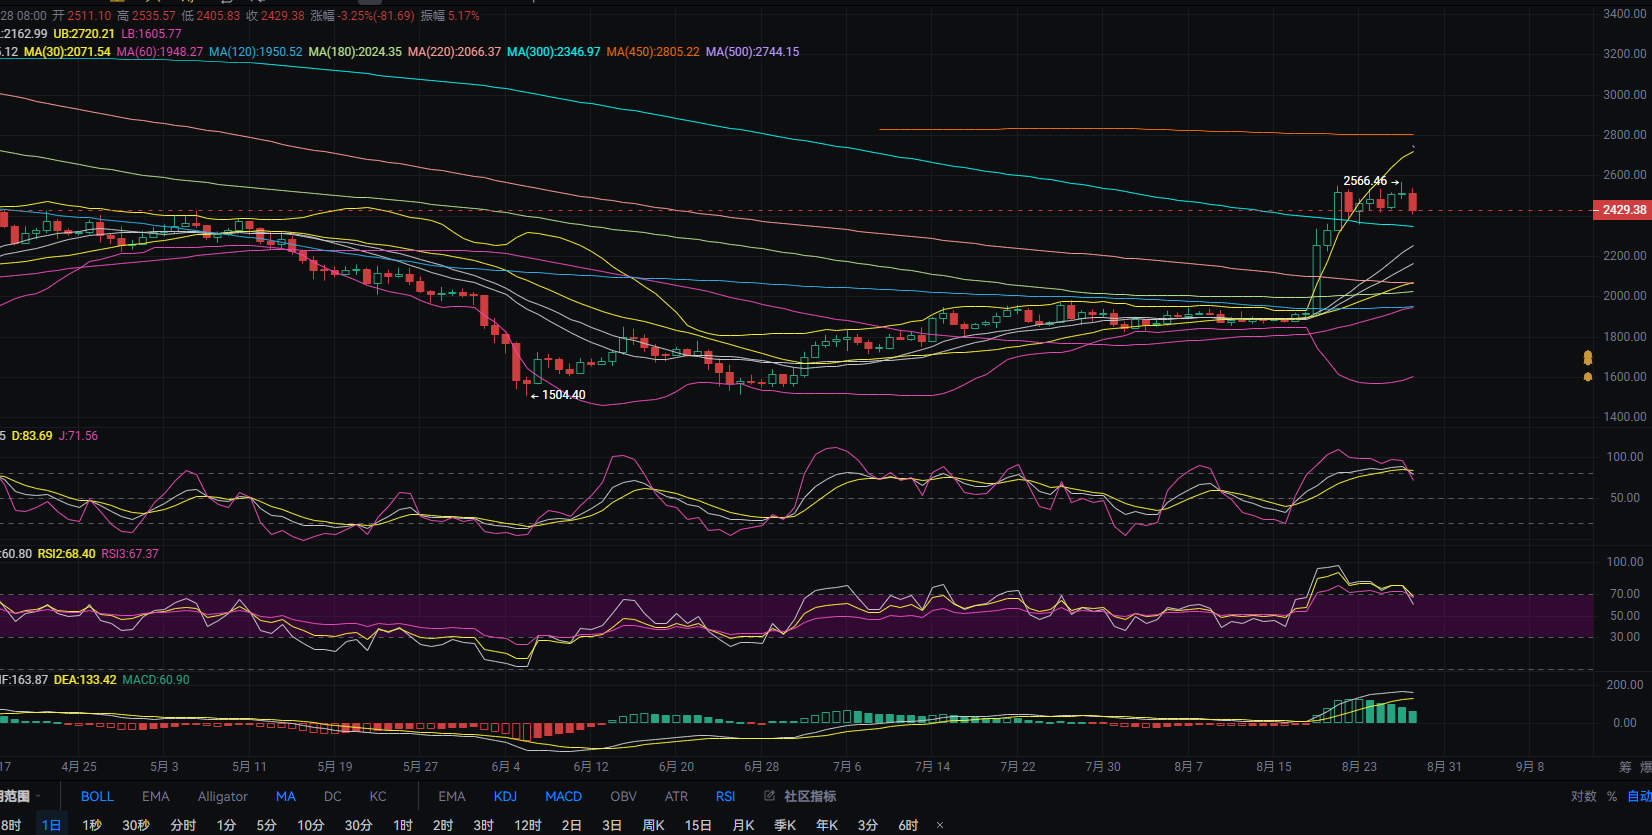
Task: Click the 对数 log scale button
Action: (1583, 796)
